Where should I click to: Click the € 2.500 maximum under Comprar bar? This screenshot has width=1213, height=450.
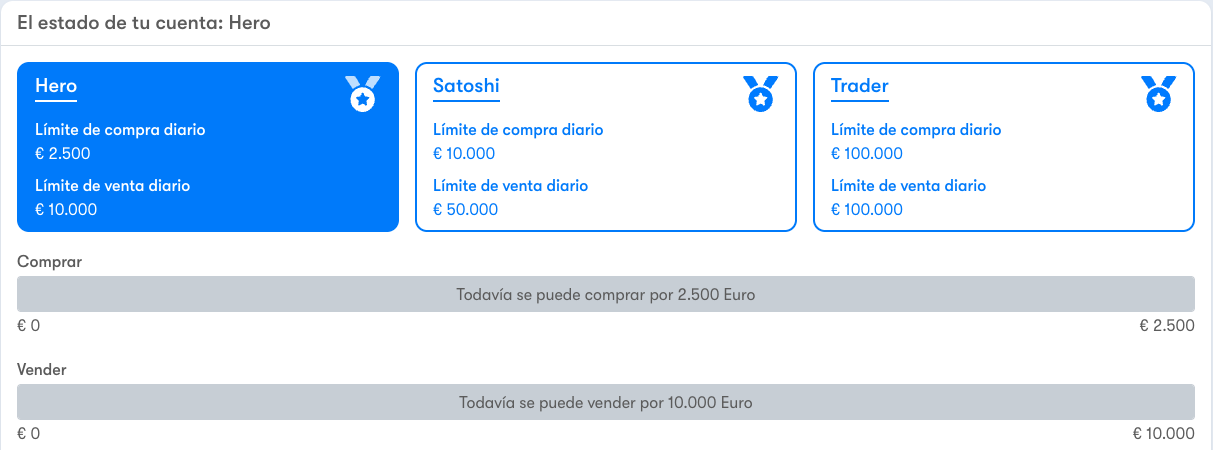1167,326
